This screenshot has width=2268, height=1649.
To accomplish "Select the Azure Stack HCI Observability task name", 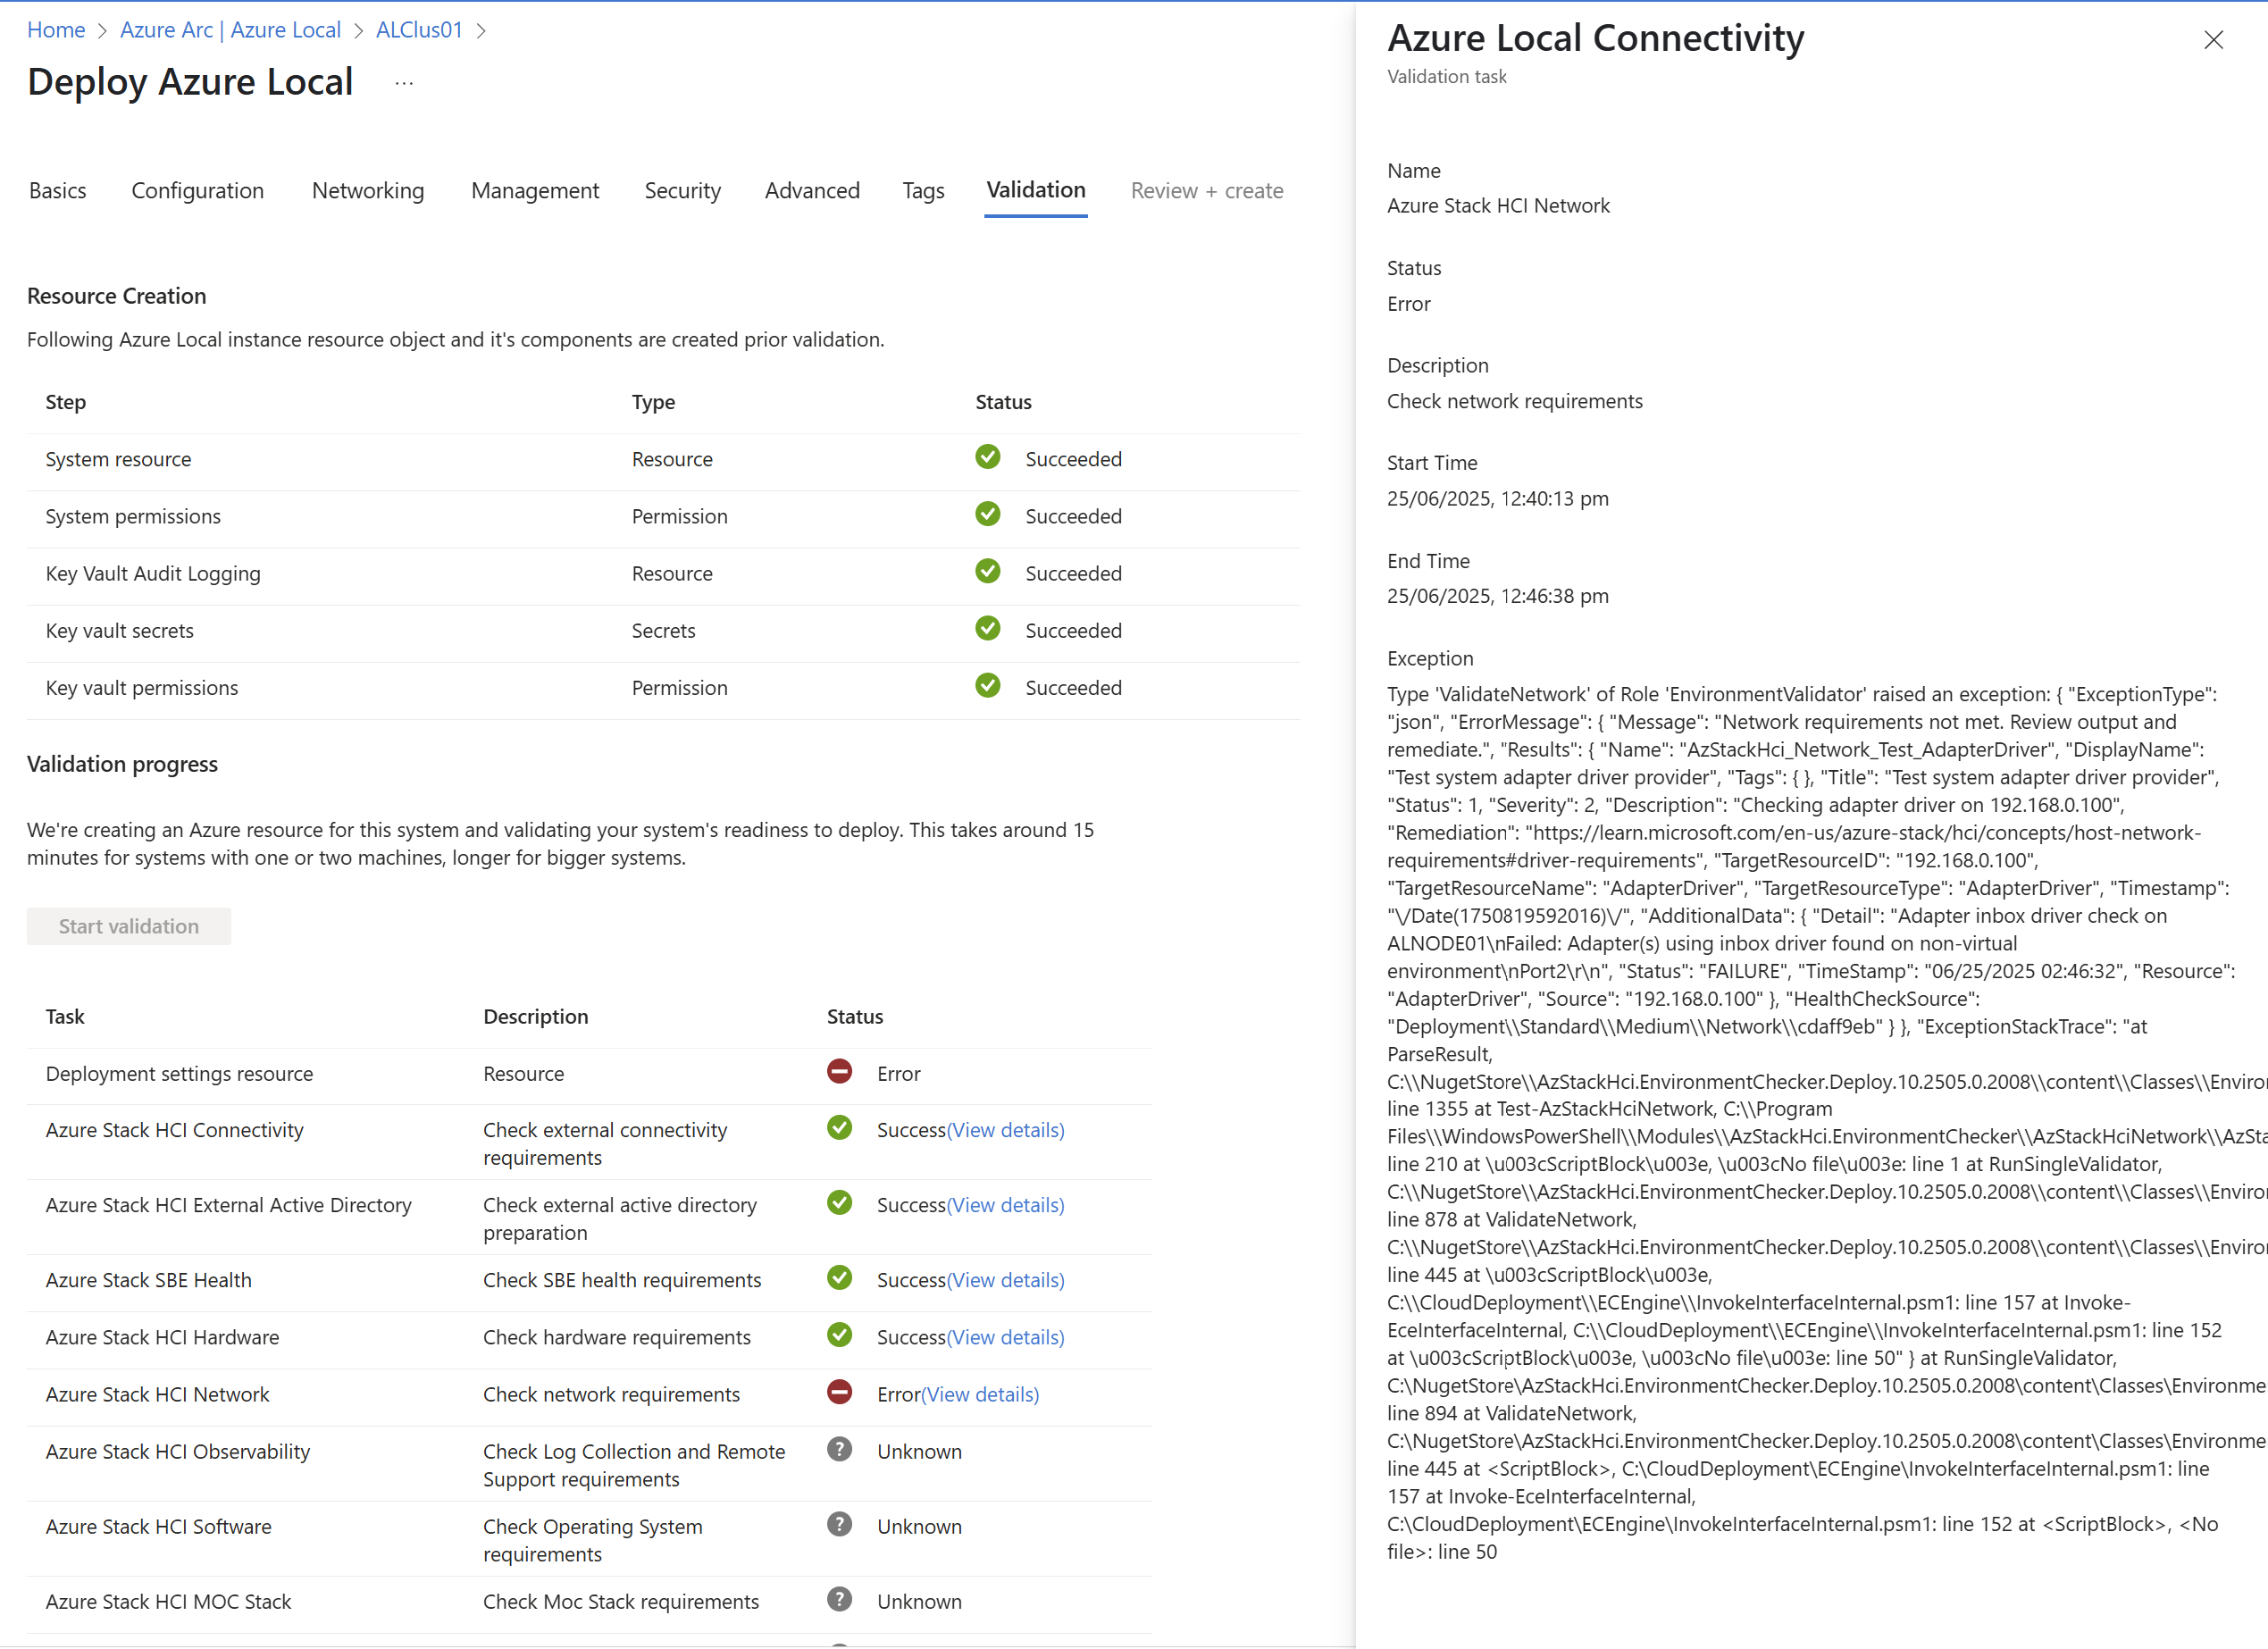I will 178,1451.
